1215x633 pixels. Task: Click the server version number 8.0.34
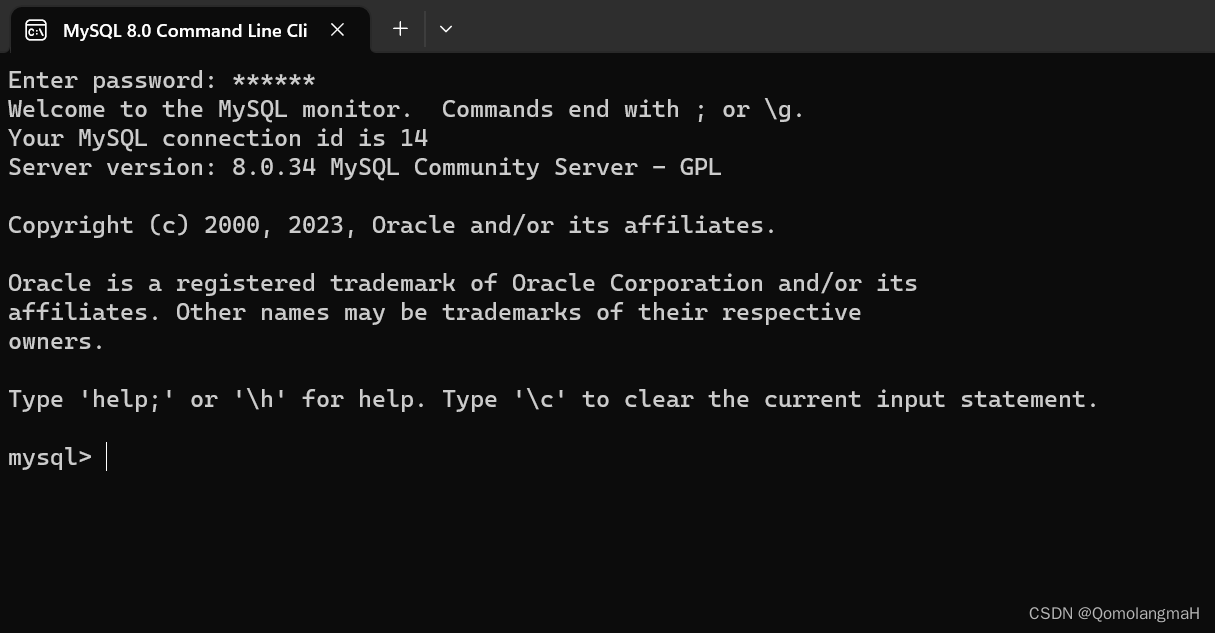coord(274,167)
